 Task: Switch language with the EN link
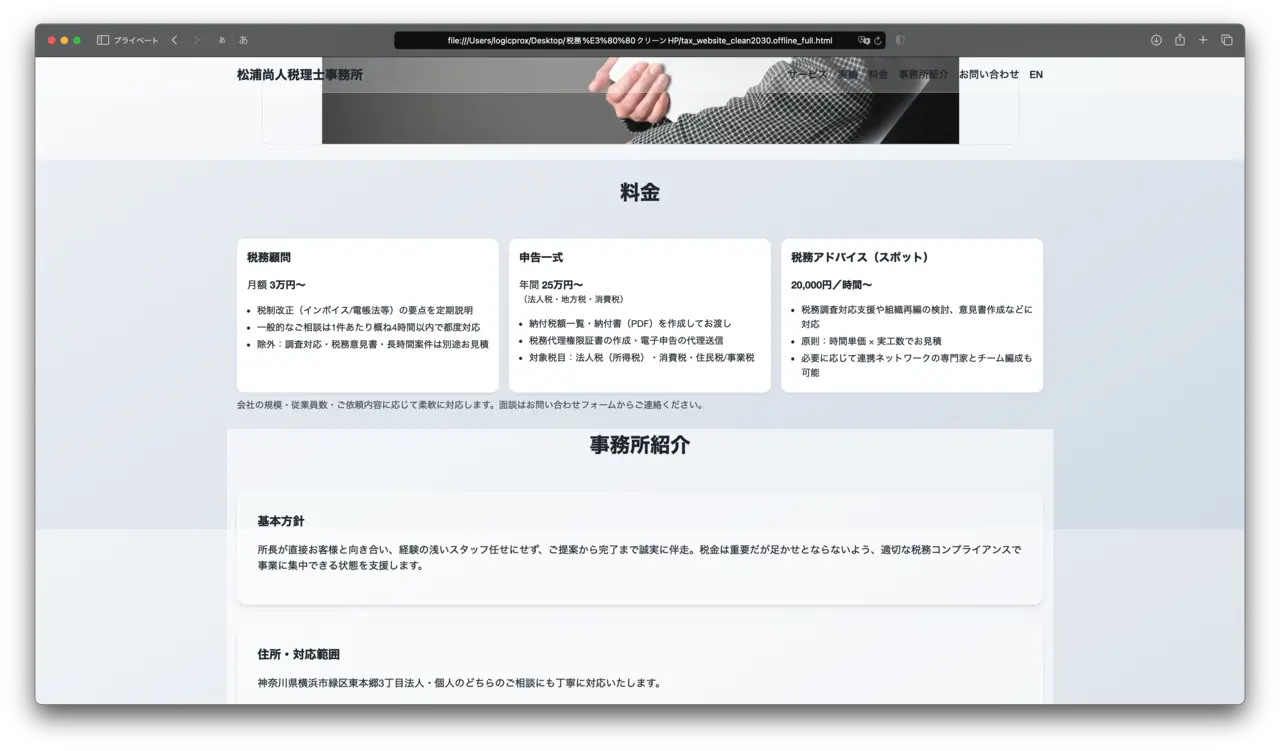(x=1036, y=74)
